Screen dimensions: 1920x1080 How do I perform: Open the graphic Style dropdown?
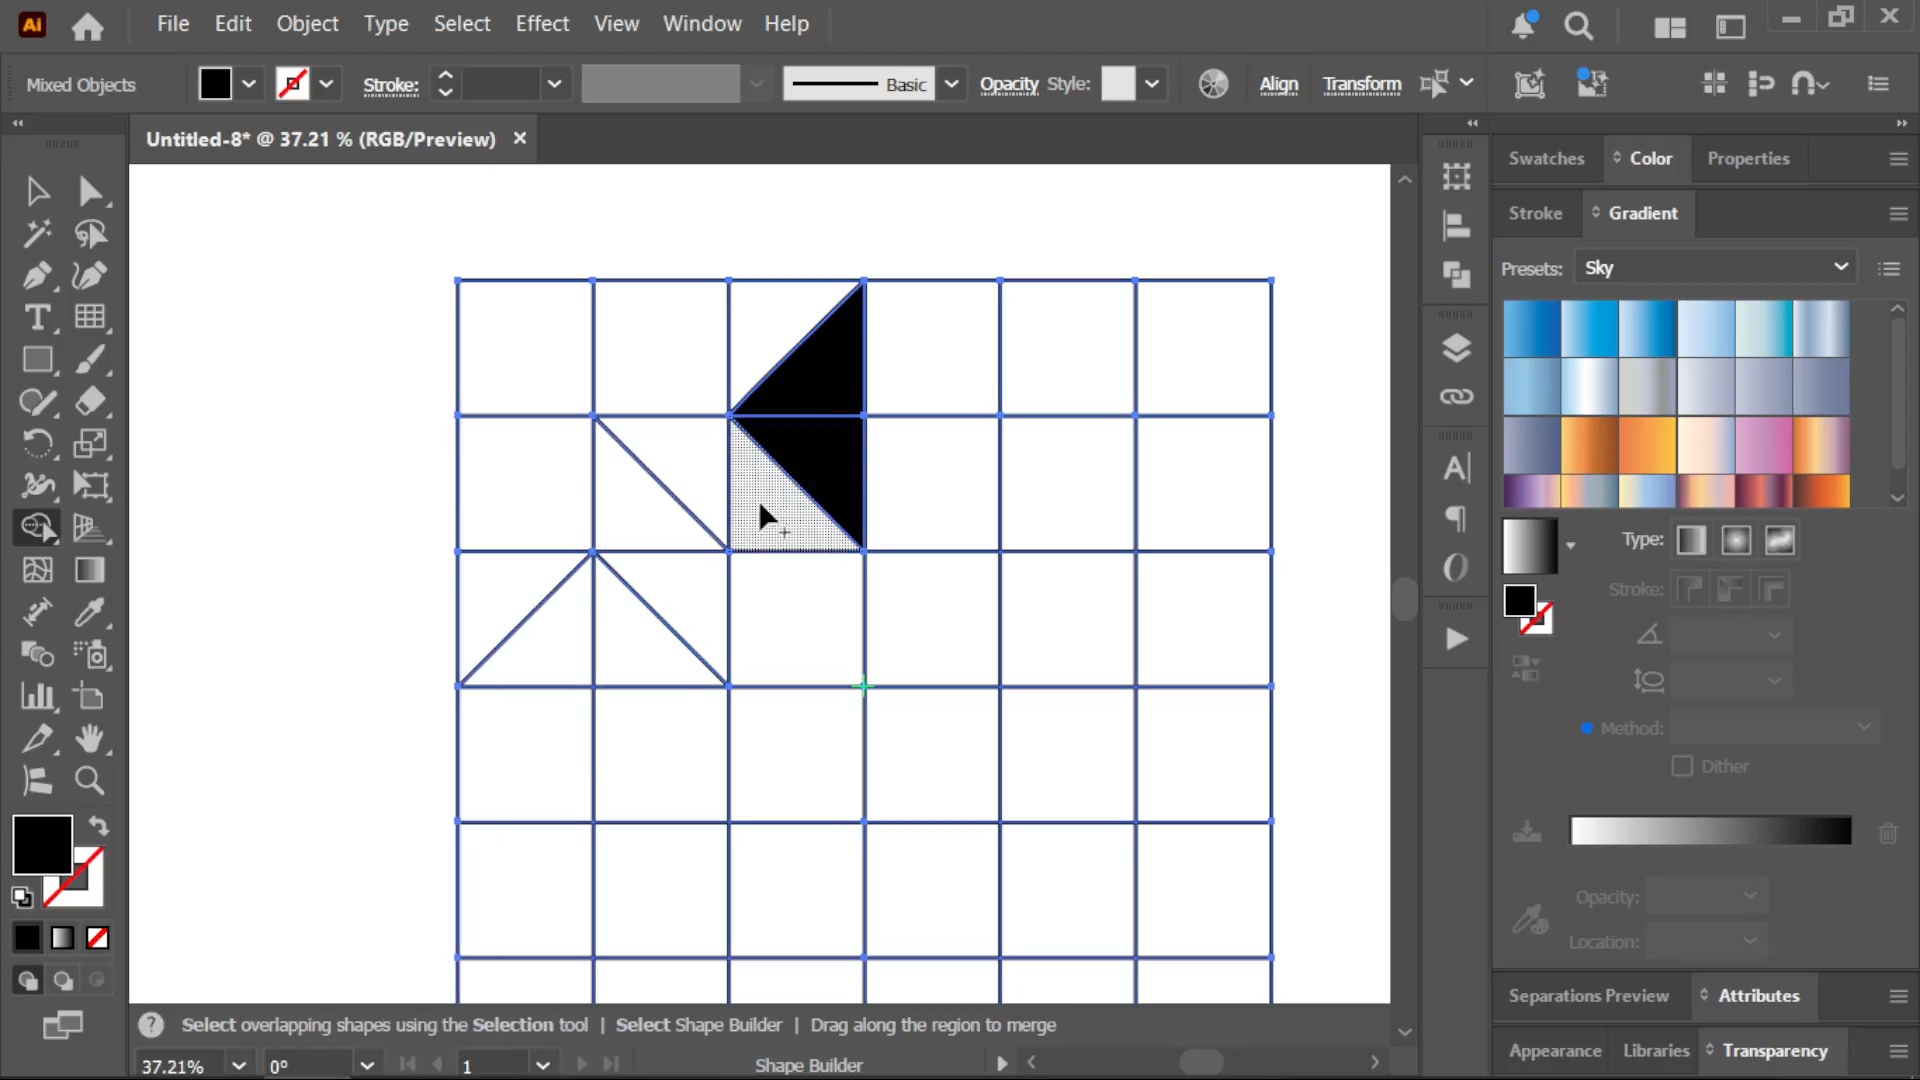tap(1152, 84)
